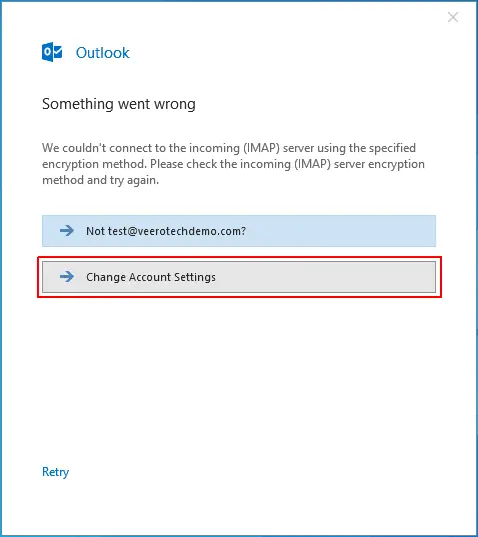Click the blank right side of the "Not test@" bar

[x=341, y=231]
